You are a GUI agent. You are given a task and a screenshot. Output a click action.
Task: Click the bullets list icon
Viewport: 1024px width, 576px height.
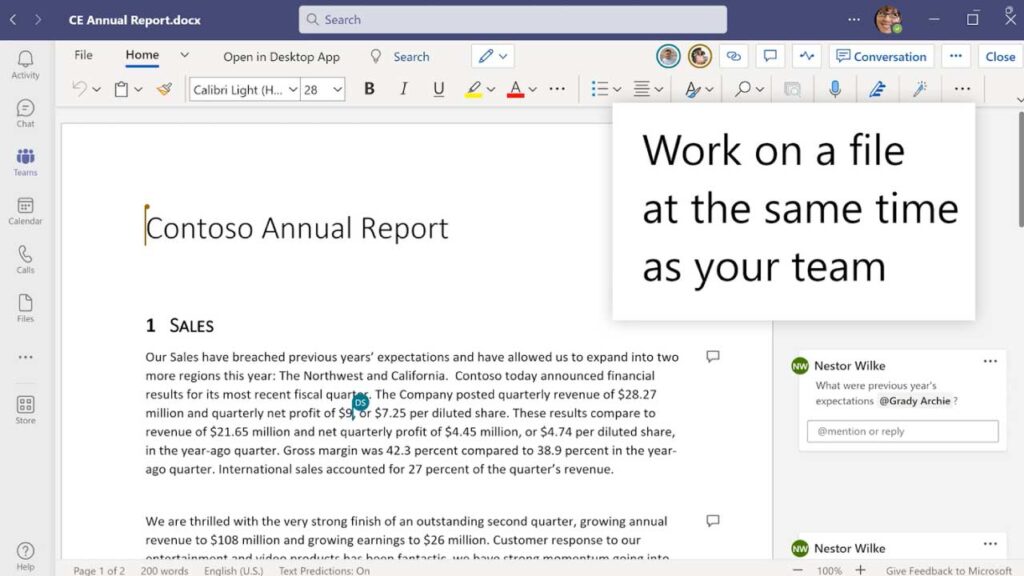[x=600, y=89]
